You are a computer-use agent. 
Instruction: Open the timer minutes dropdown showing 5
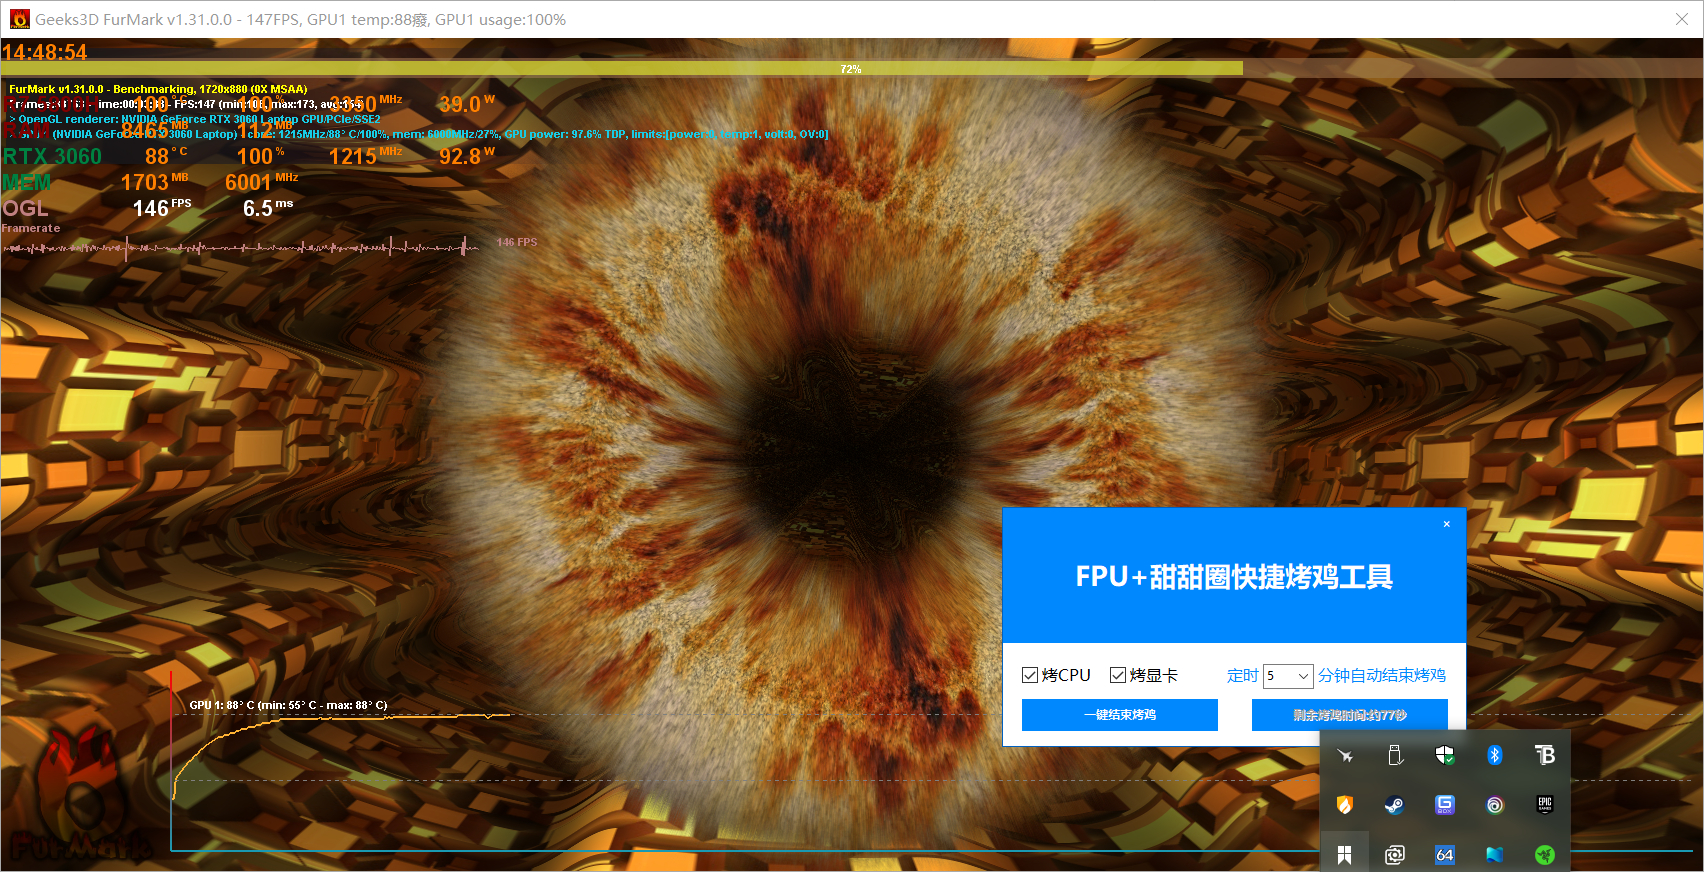[1288, 676]
